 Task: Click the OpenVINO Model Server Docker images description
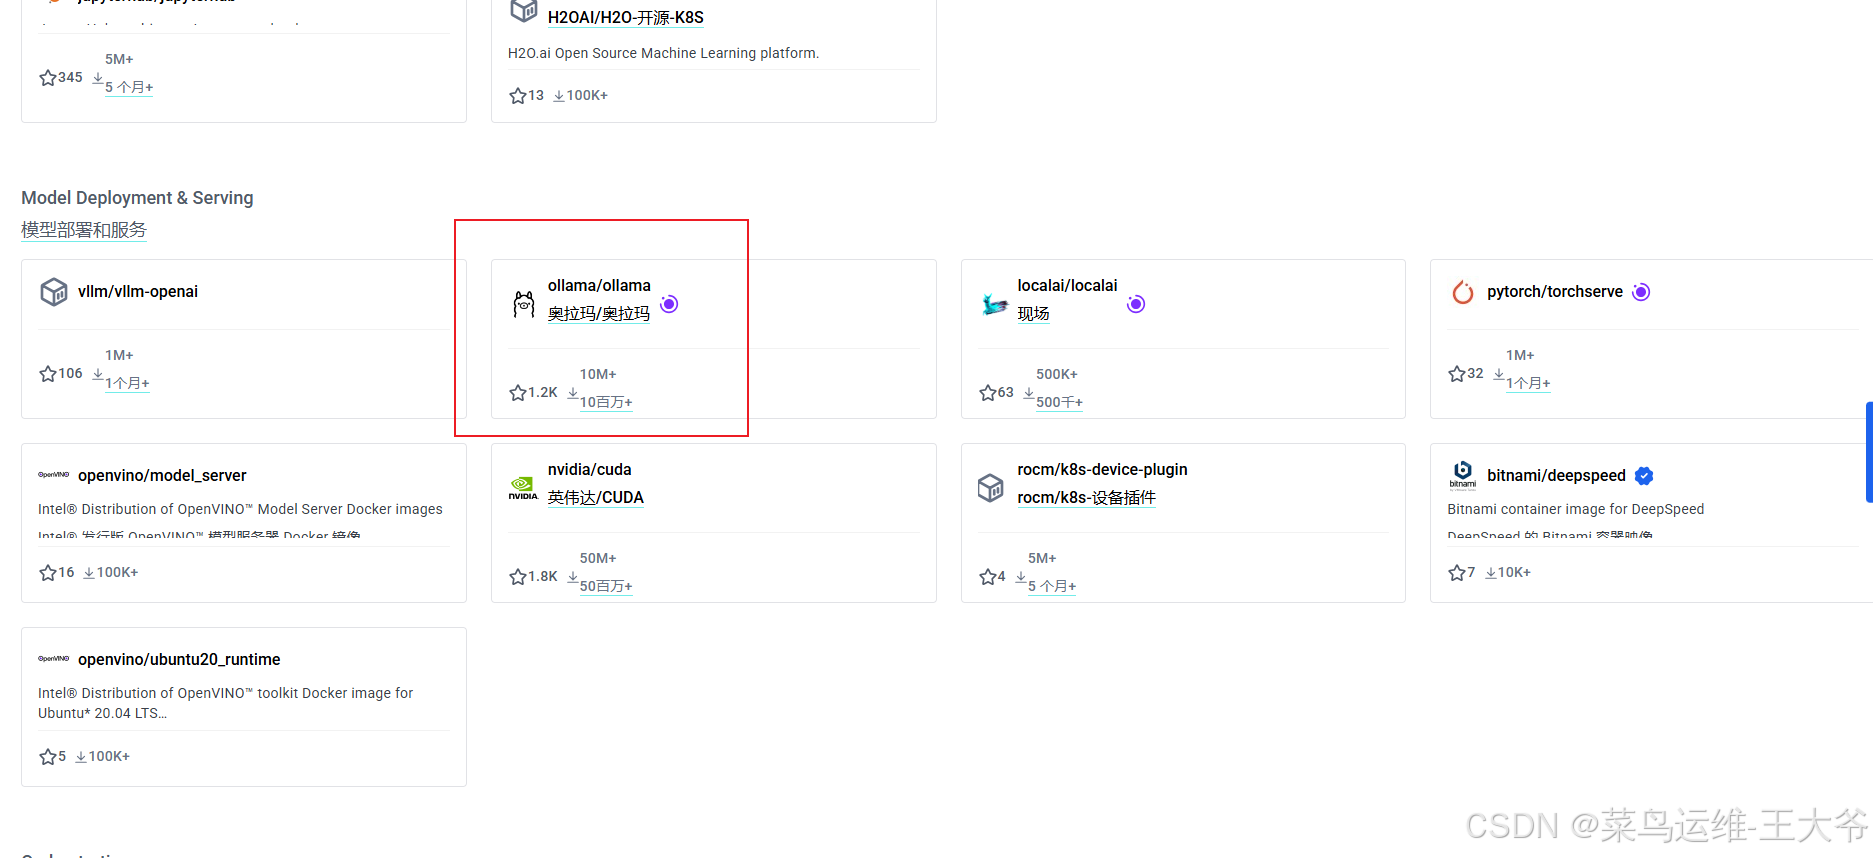click(240, 510)
